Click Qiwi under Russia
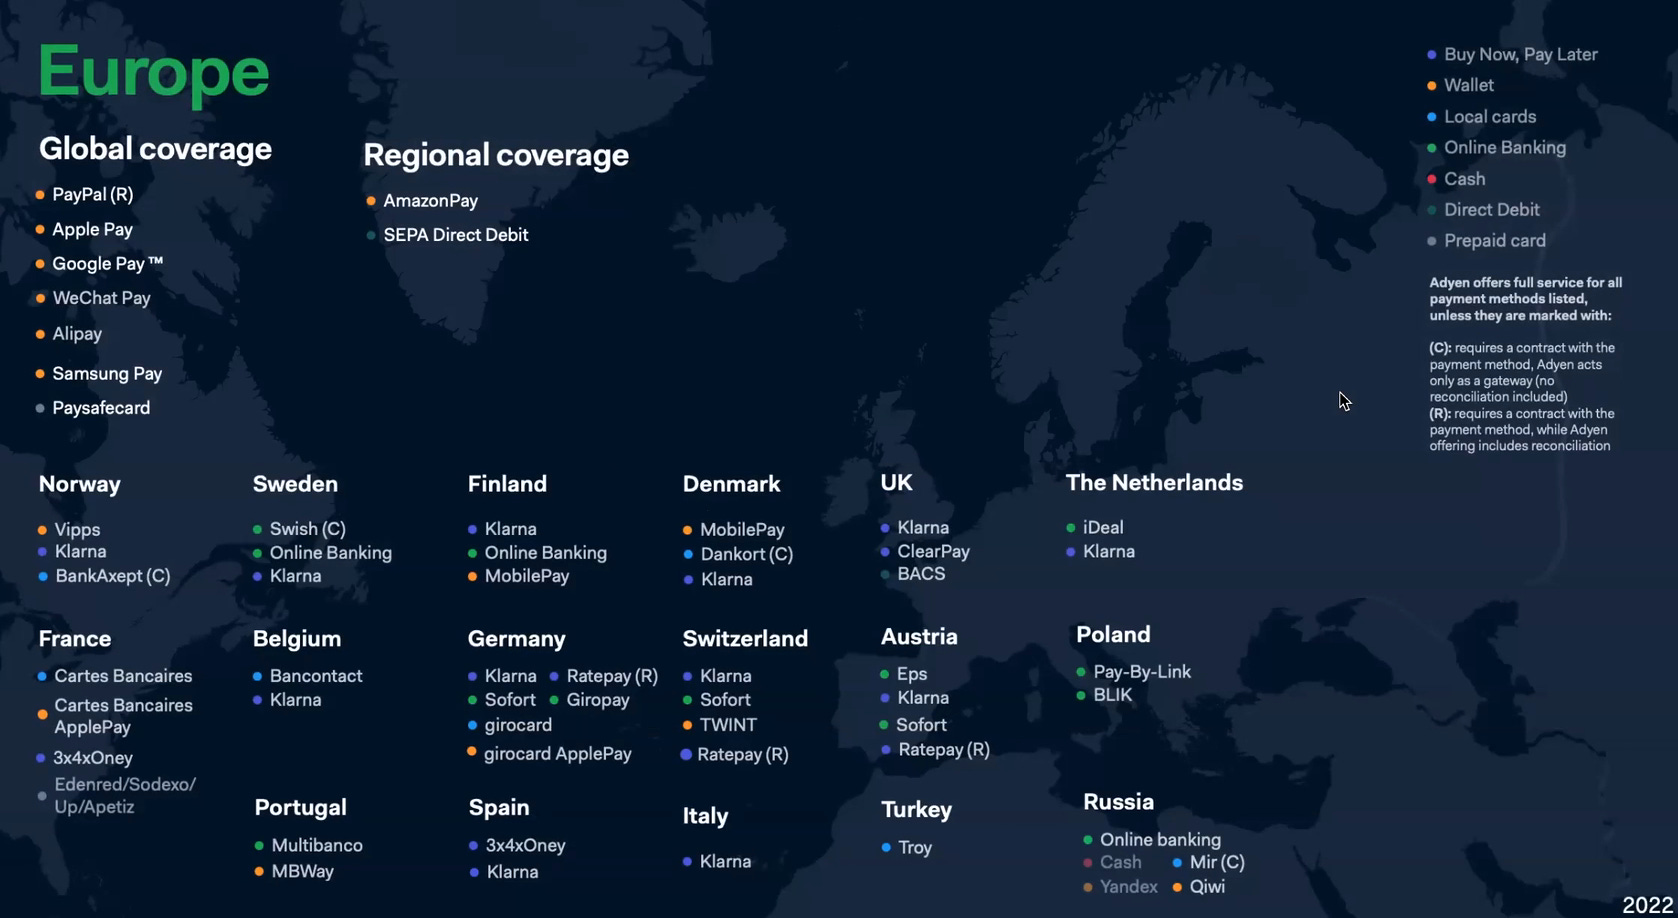 pos(1207,887)
